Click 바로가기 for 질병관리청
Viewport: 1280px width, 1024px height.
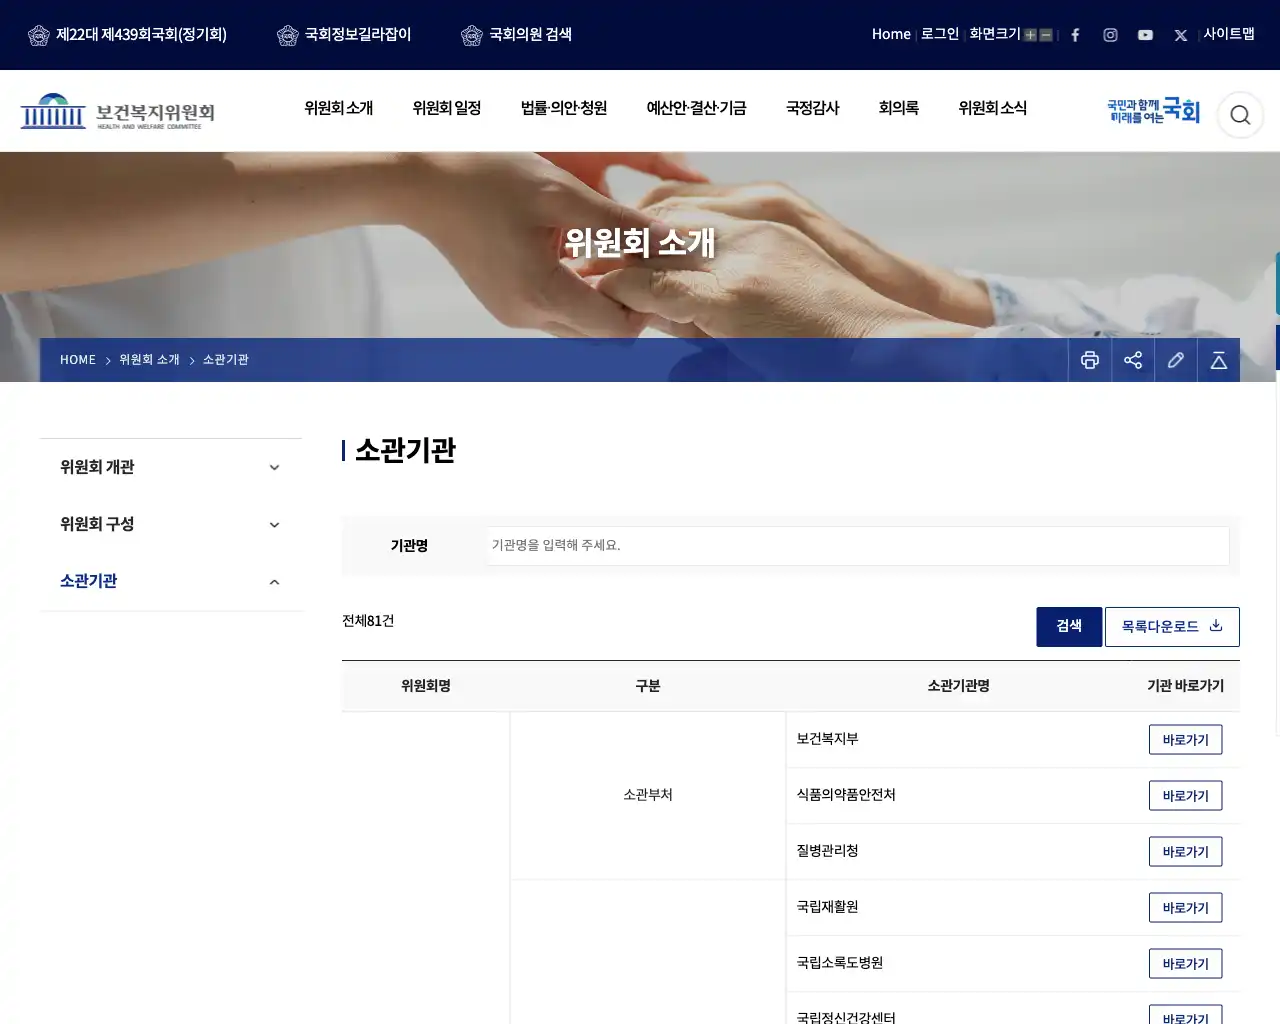[1186, 852]
